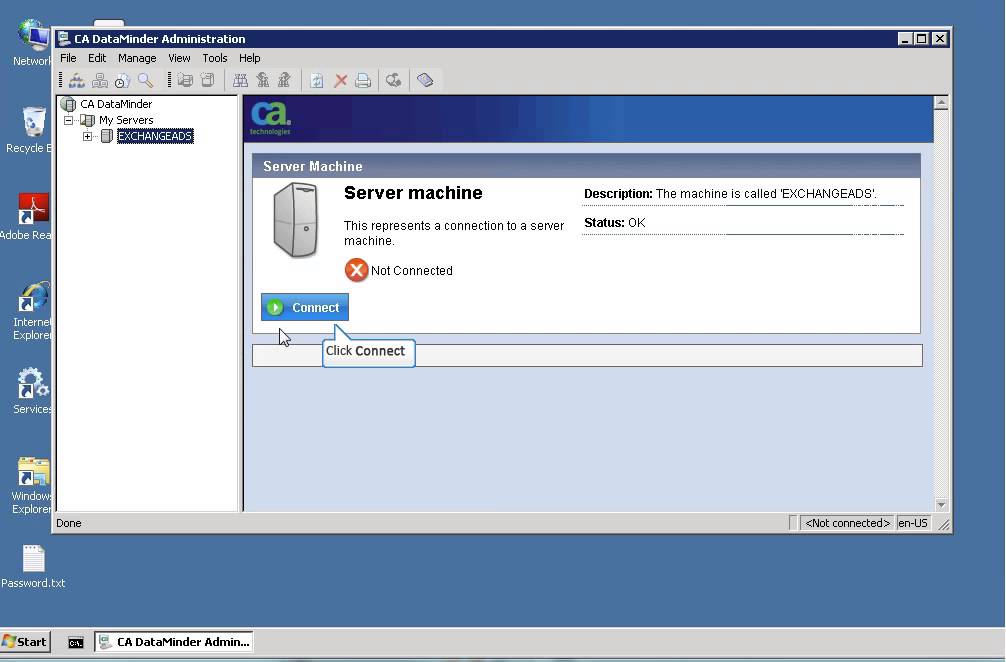Click the empty field below the Connect panel
This screenshot has height=662, width=1006.
[587, 355]
